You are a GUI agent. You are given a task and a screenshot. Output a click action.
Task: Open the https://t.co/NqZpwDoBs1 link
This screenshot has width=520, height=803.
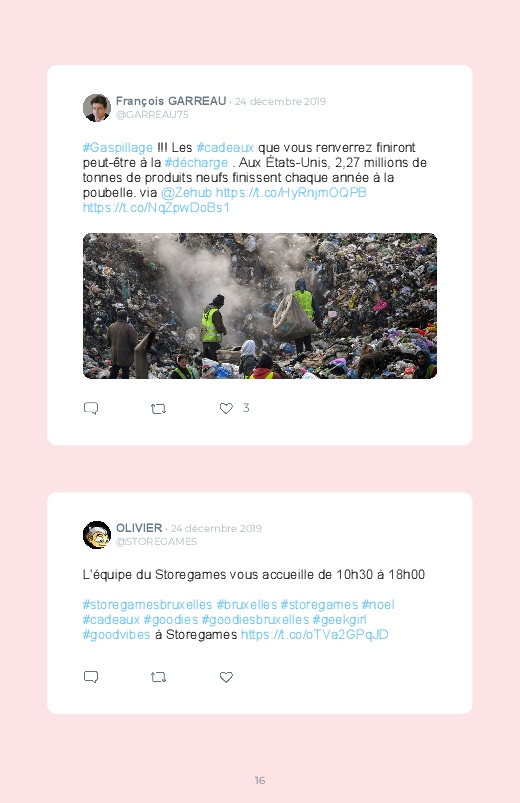coord(156,207)
